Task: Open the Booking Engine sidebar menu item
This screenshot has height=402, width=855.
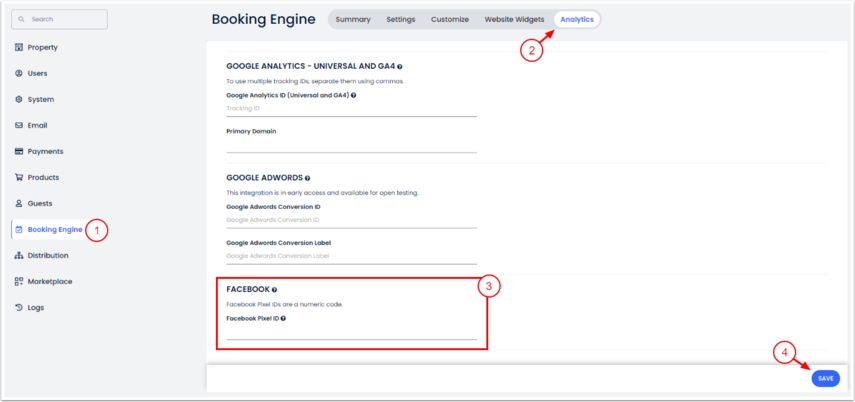Action: 55,229
